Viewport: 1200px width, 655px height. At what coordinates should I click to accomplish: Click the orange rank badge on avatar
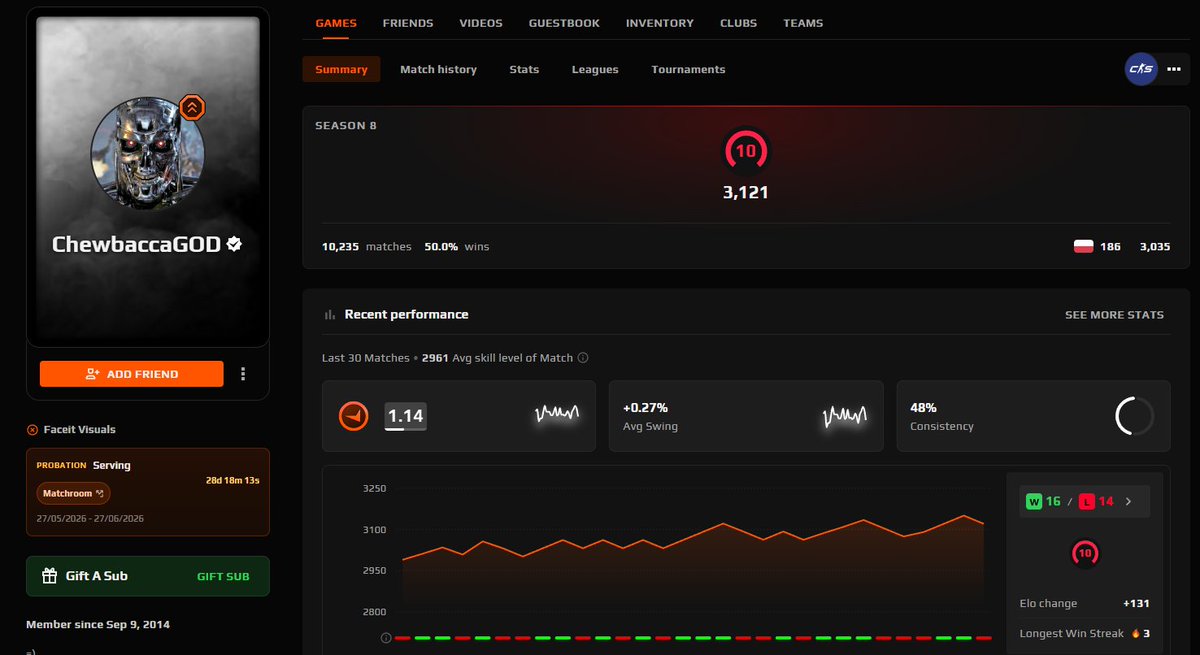pyautogui.click(x=191, y=108)
